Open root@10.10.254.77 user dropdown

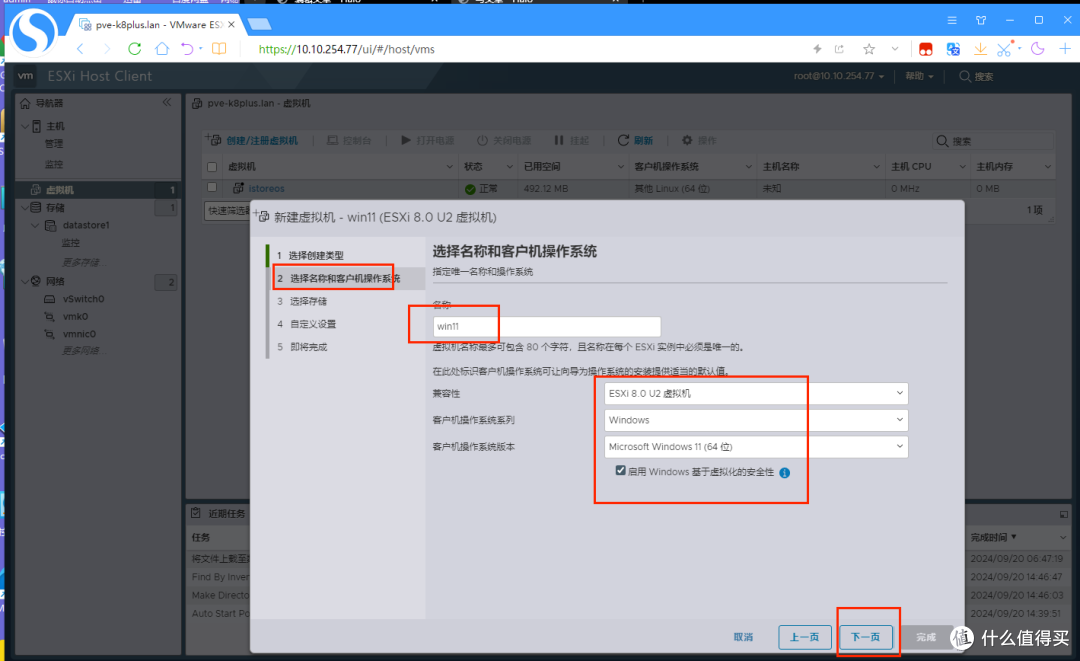point(838,76)
